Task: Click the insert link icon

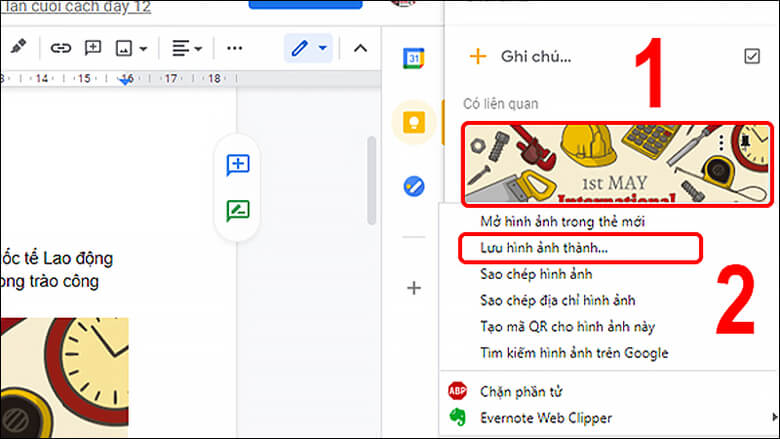Action: pos(61,48)
